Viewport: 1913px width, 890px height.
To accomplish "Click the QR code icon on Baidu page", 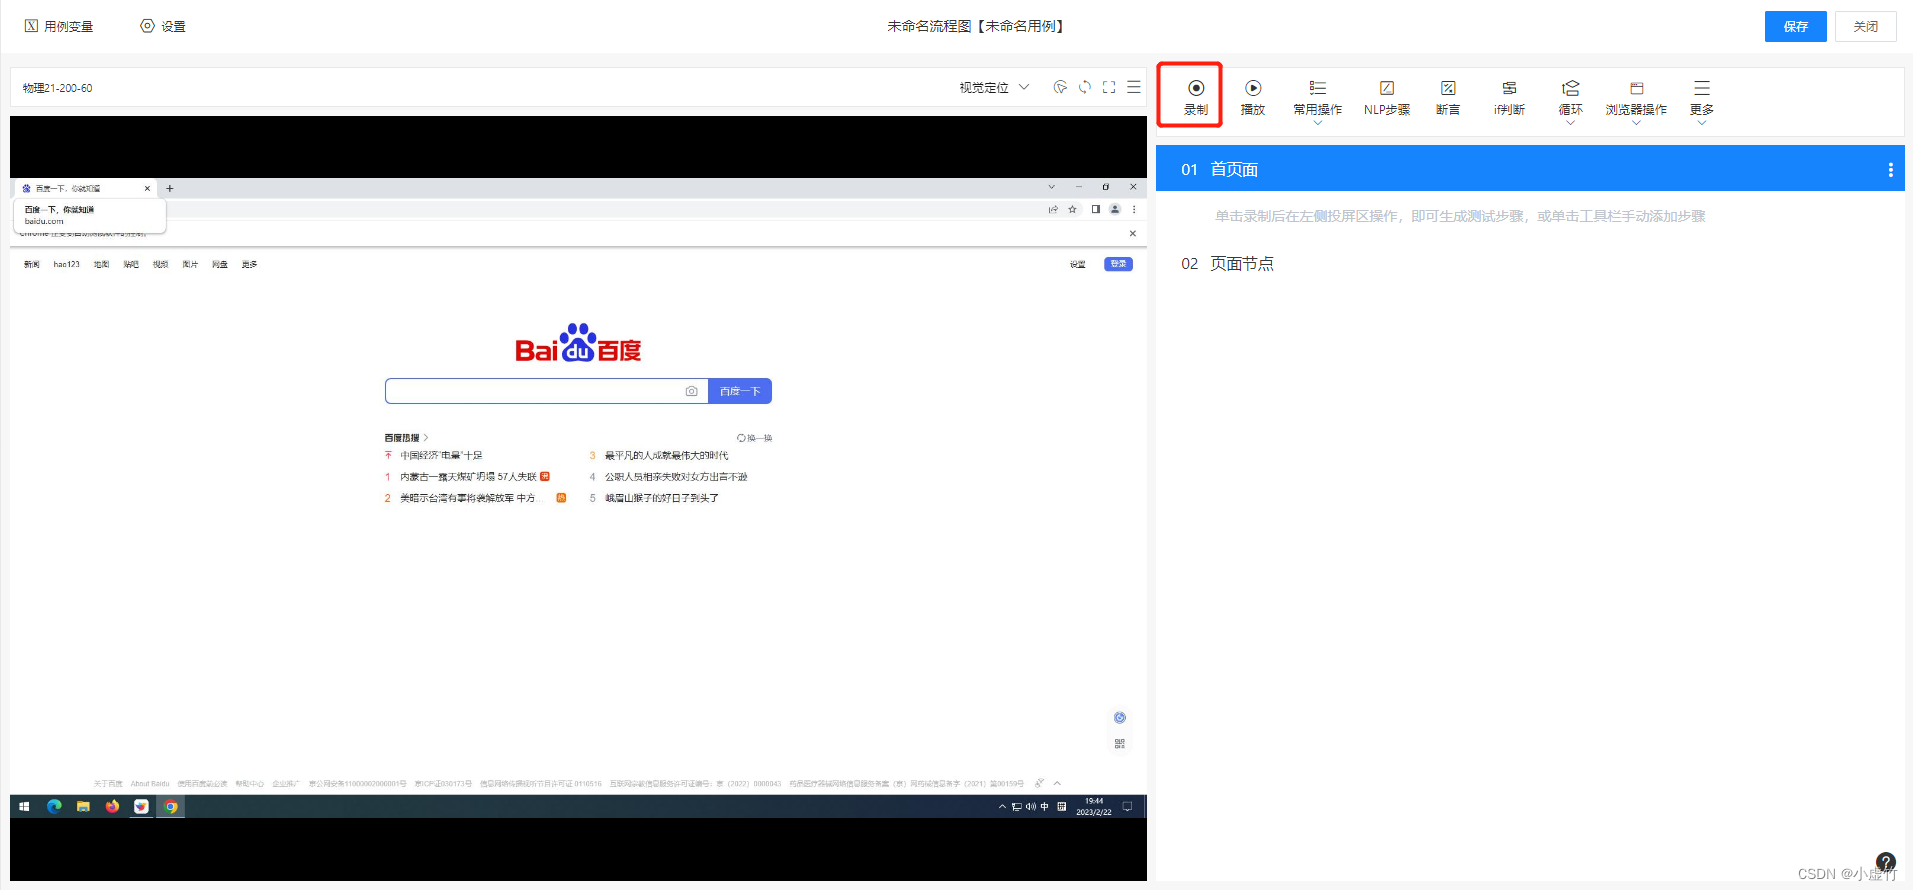I will tap(1120, 744).
